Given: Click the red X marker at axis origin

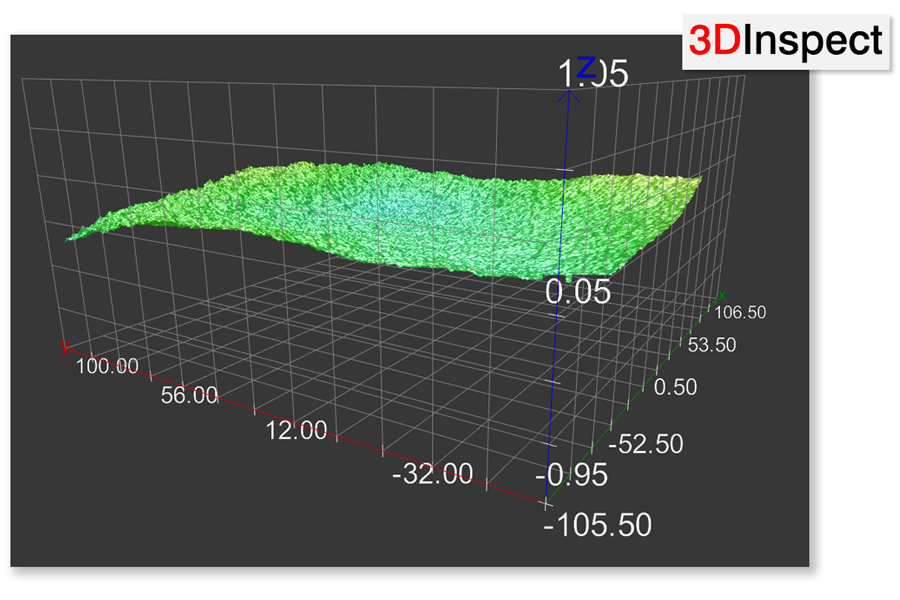Looking at the screenshot, I should (63, 348).
